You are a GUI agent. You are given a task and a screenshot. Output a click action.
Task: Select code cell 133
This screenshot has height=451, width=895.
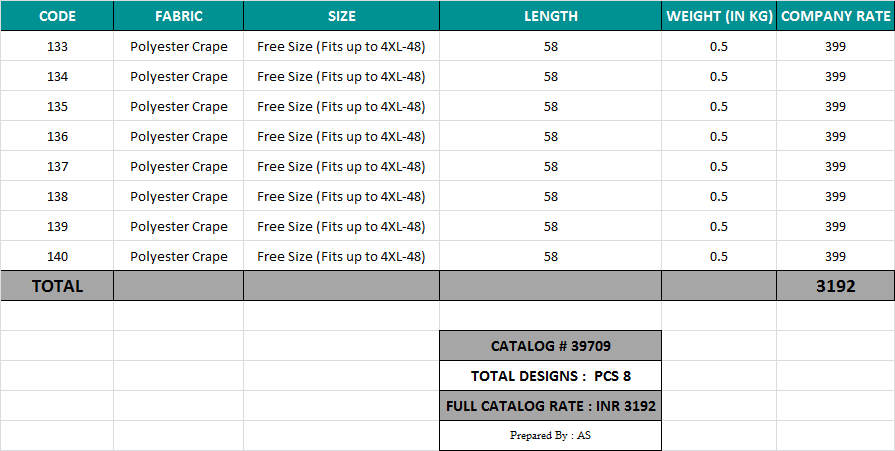point(57,47)
